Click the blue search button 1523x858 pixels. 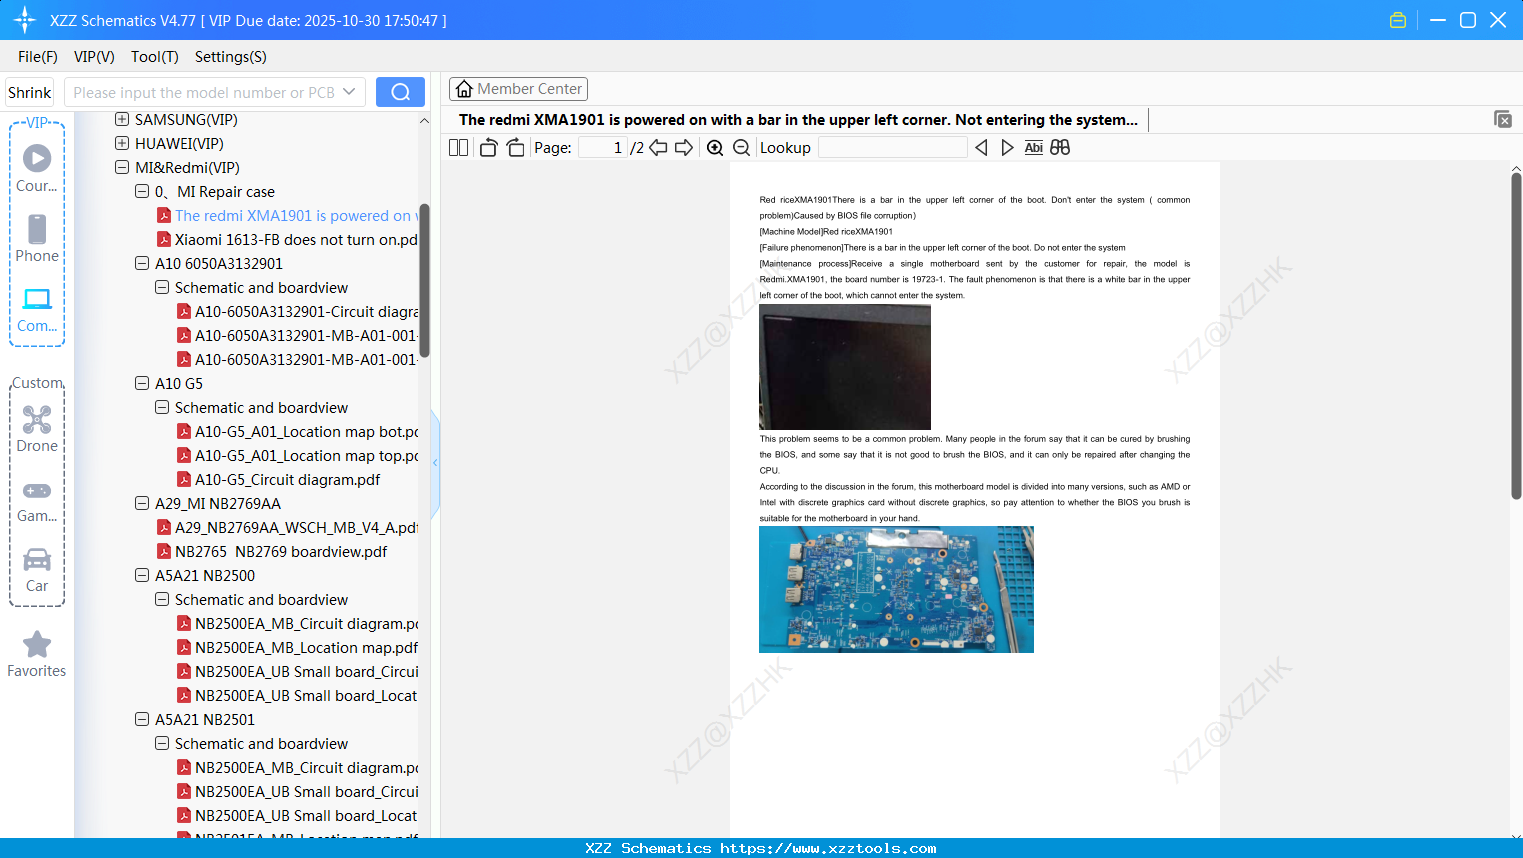coord(400,92)
